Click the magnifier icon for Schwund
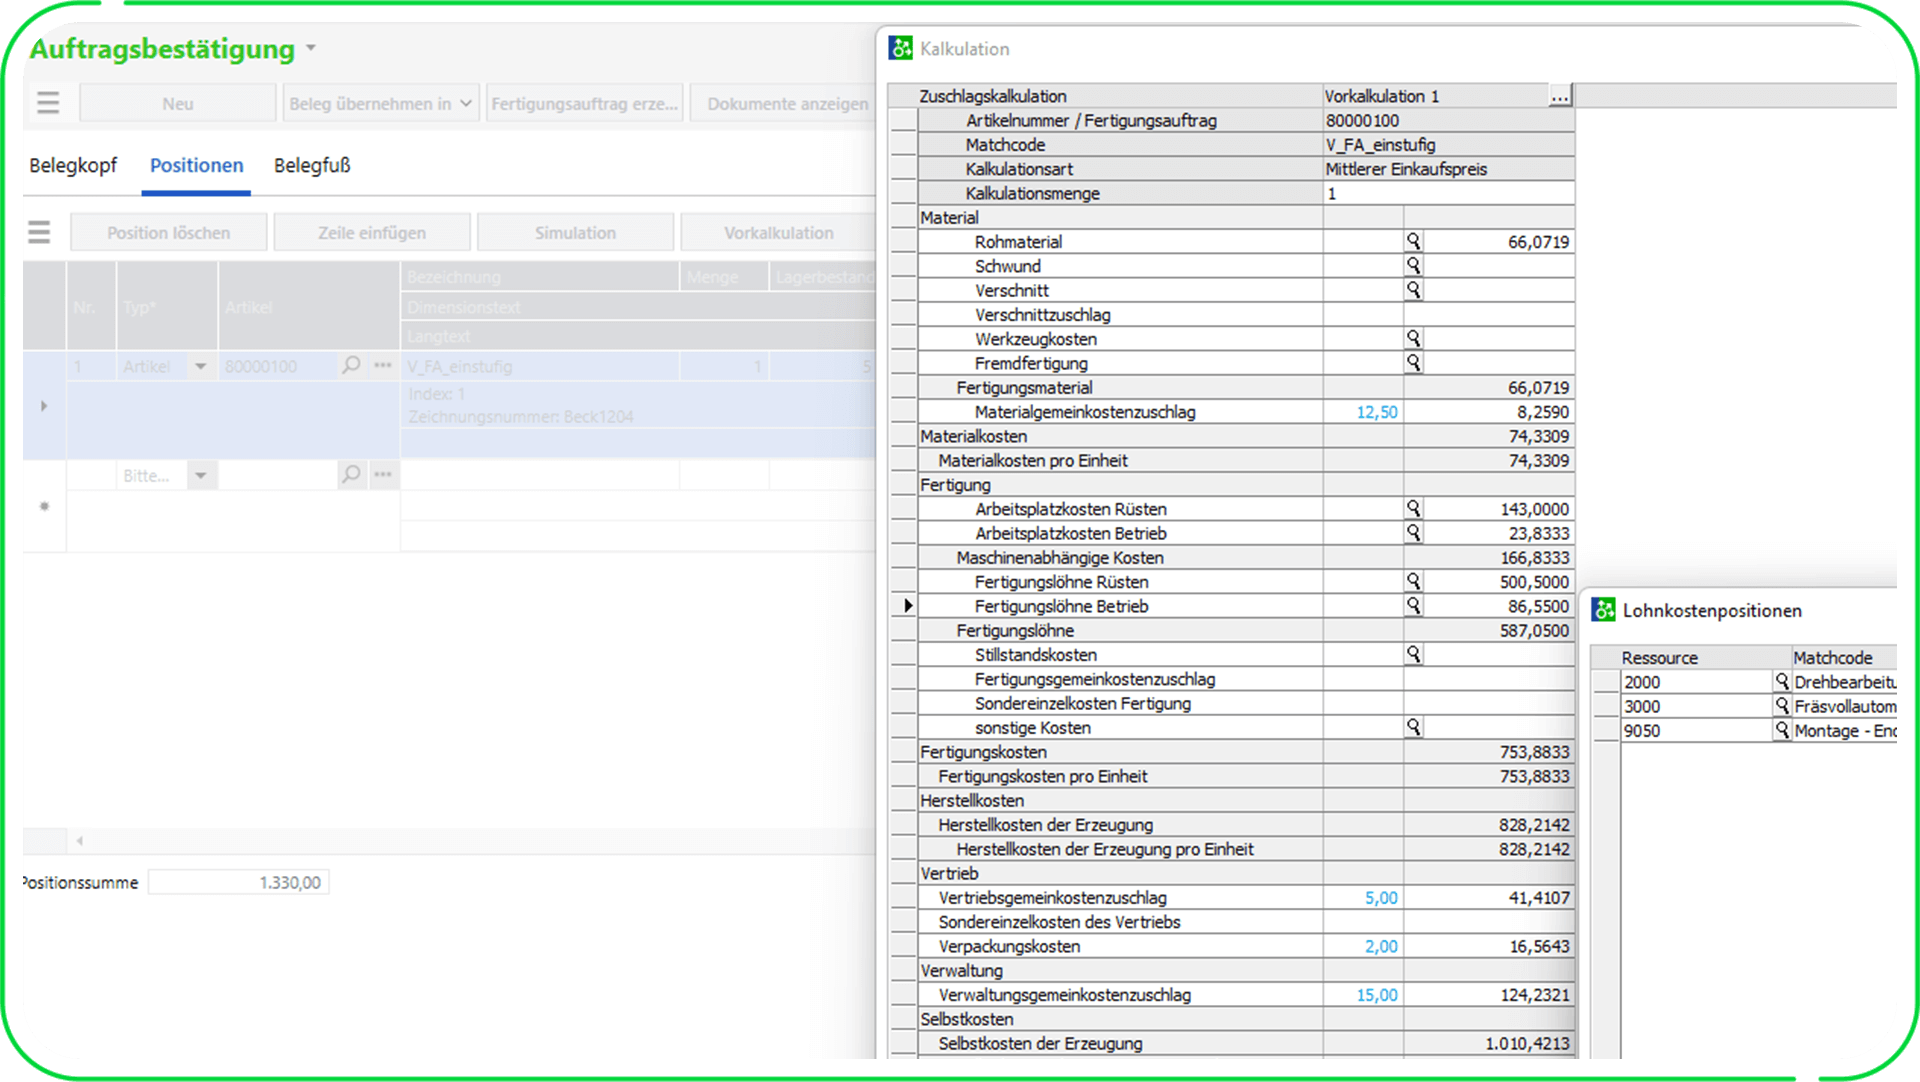 tap(1413, 265)
